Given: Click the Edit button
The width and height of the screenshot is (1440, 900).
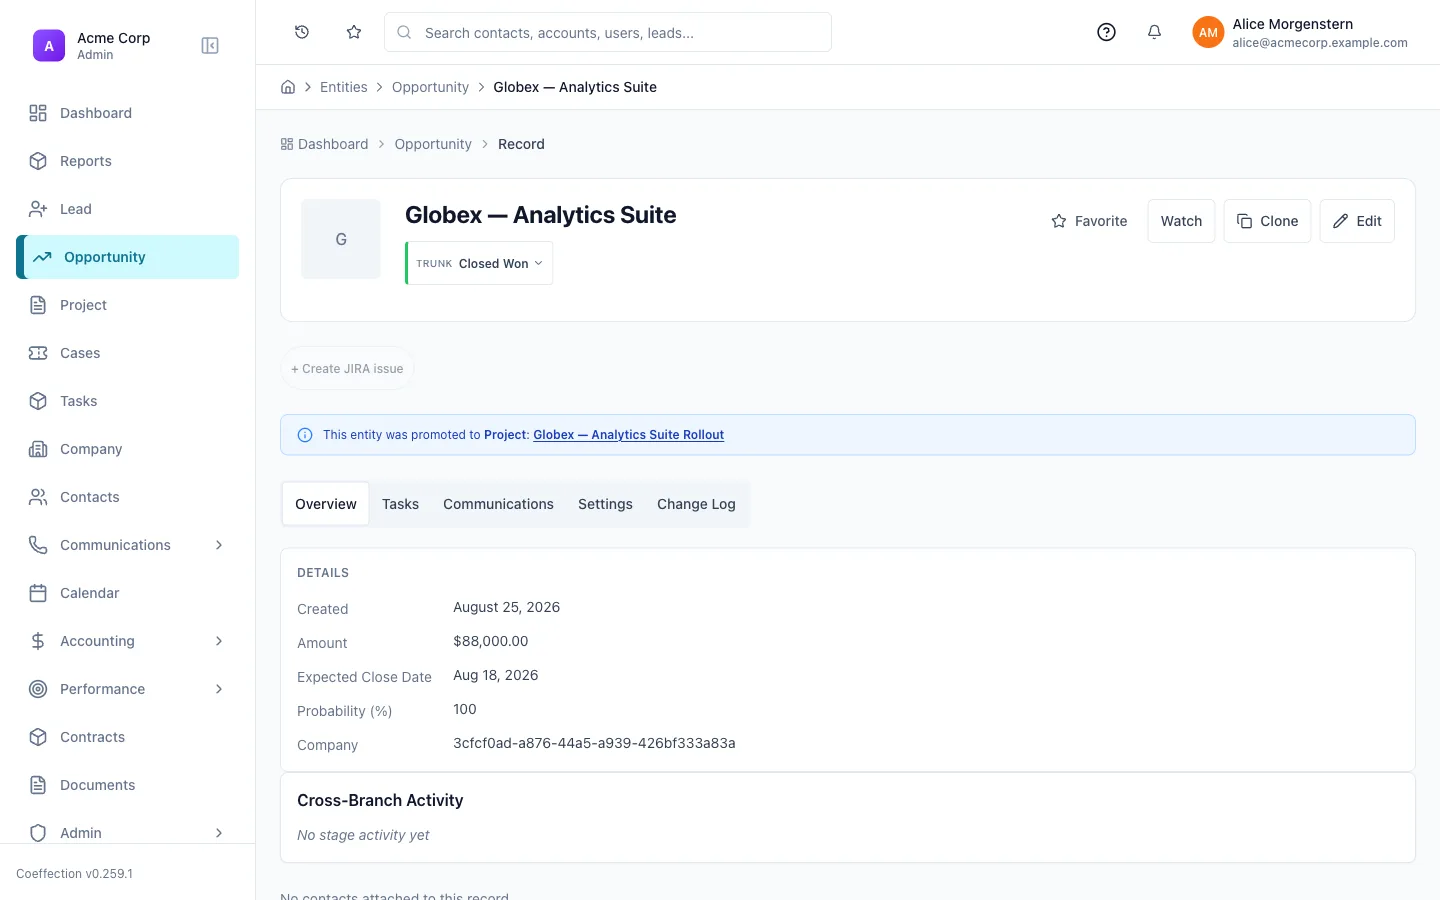Looking at the screenshot, I should tap(1357, 221).
